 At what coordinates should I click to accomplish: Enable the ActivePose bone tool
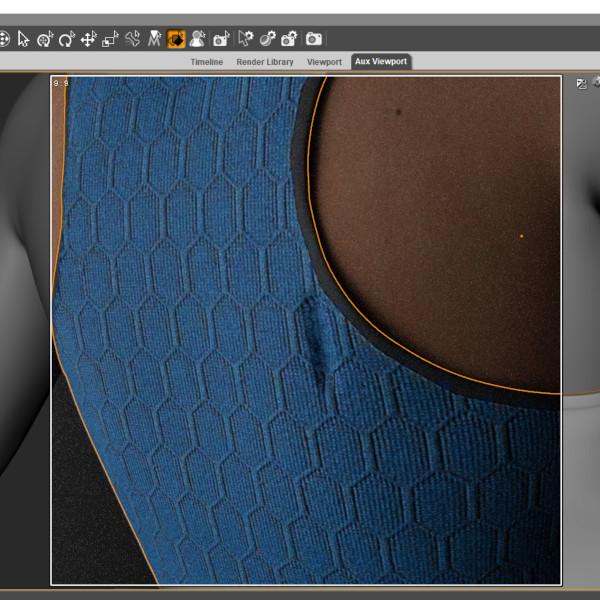click(132, 39)
